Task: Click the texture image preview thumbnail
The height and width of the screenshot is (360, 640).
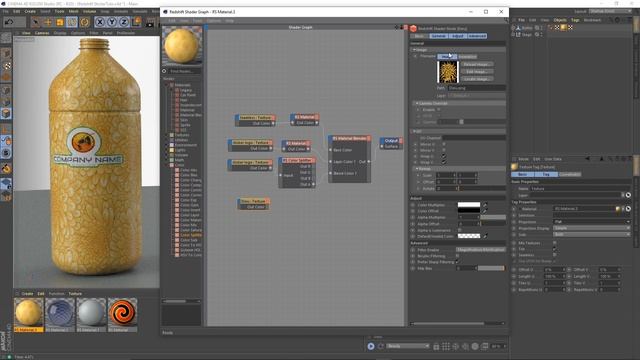Action: [448, 72]
